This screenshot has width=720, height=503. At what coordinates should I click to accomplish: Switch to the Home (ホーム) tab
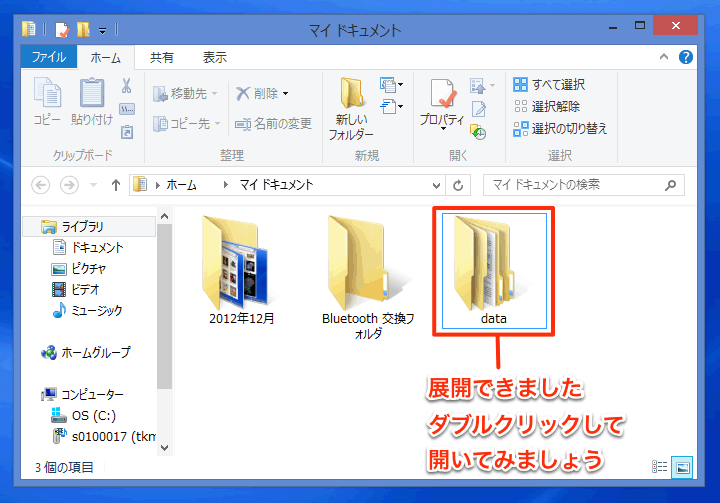(106, 58)
